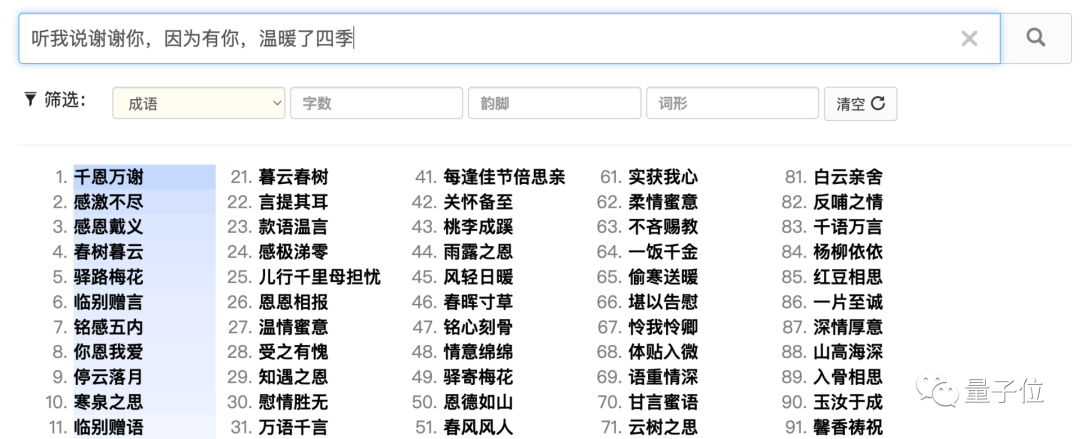Select the result 暮云春树
This screenshot has height=439, width=1080.
[293, 177]
